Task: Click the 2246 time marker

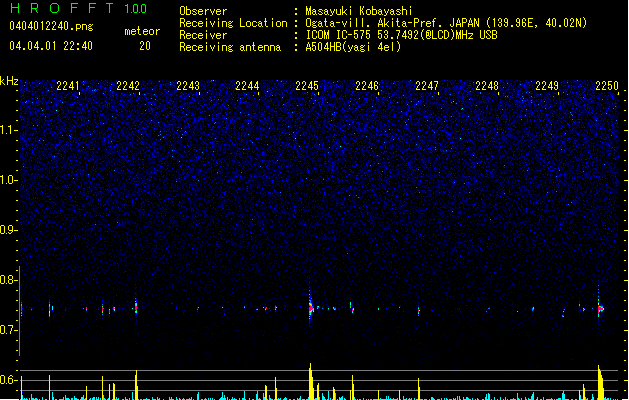Action: click(367, 86)
